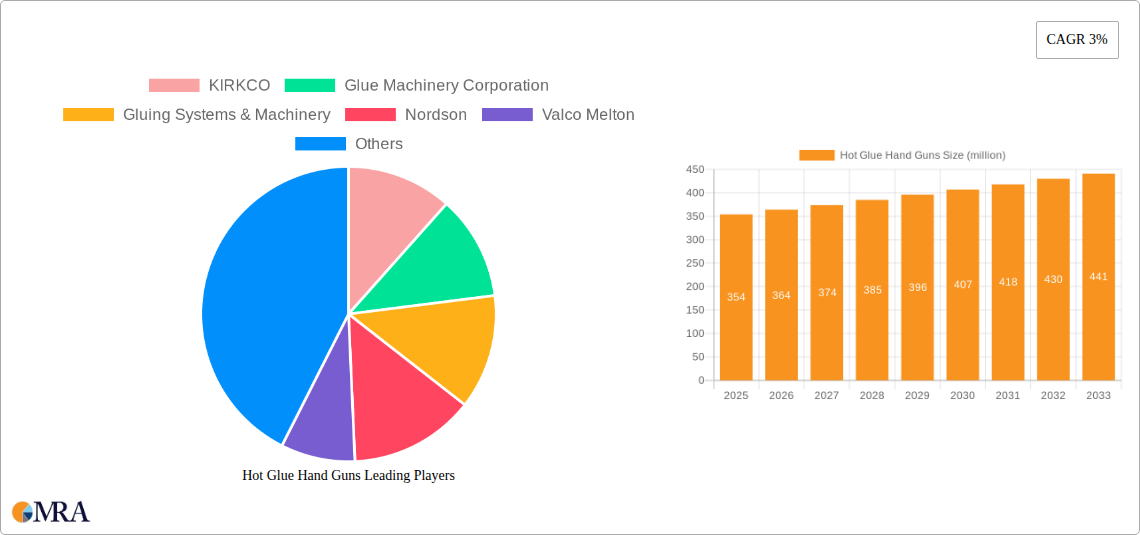
Task: Click the 2033 bar labeled 441
Action: (1099, 277)
